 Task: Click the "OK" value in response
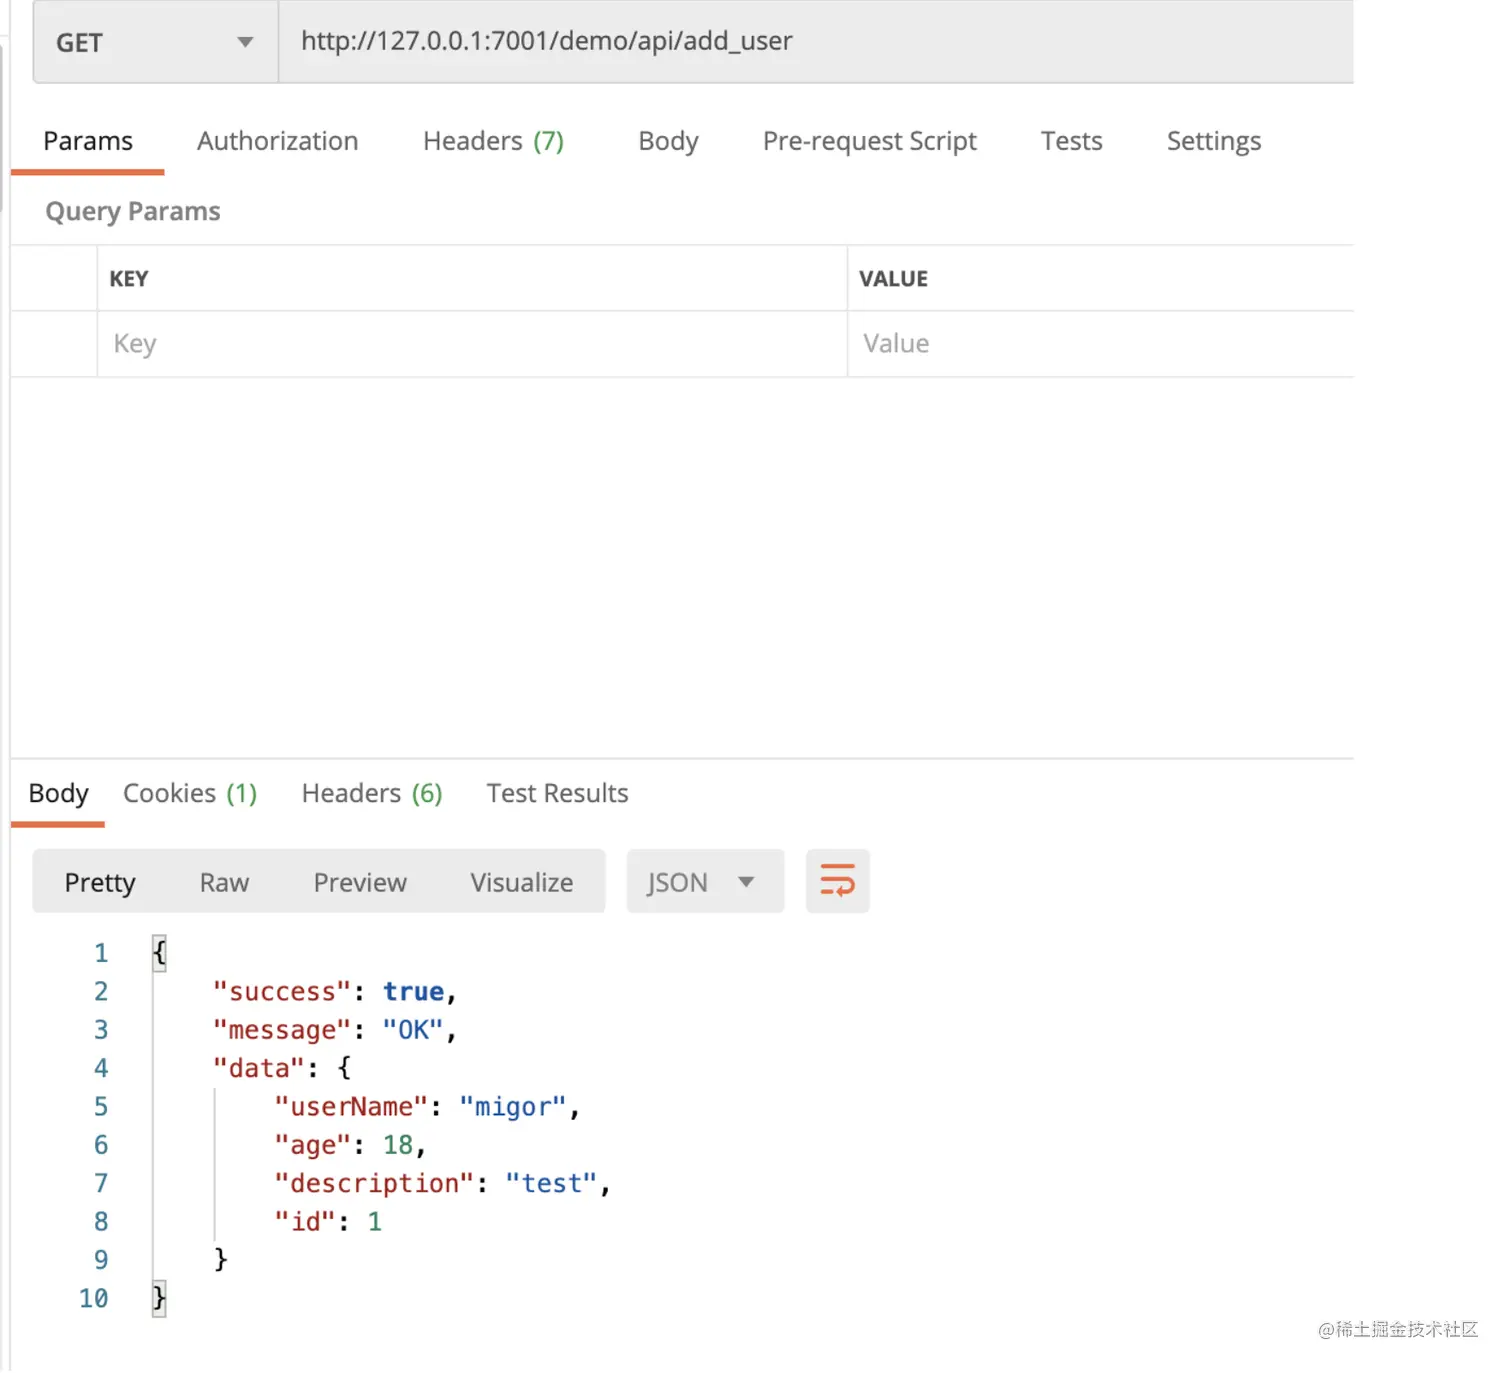(413, 1030)
